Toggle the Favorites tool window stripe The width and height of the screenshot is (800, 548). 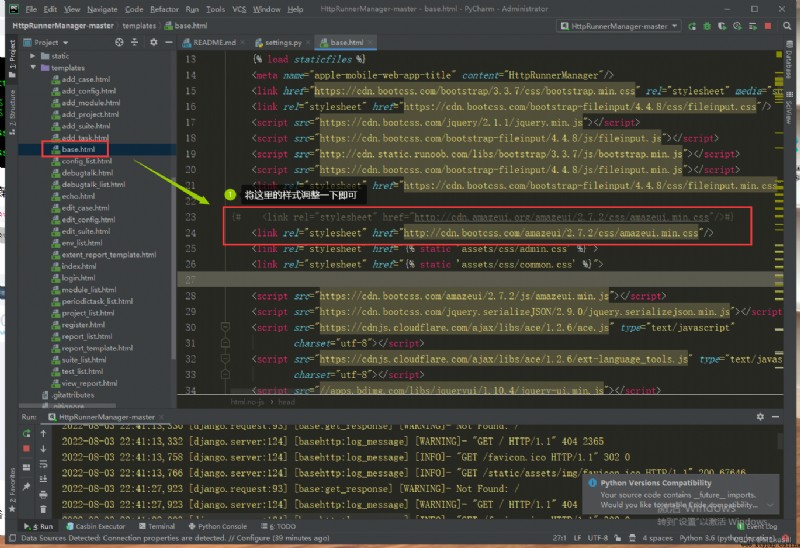(12, 490)
